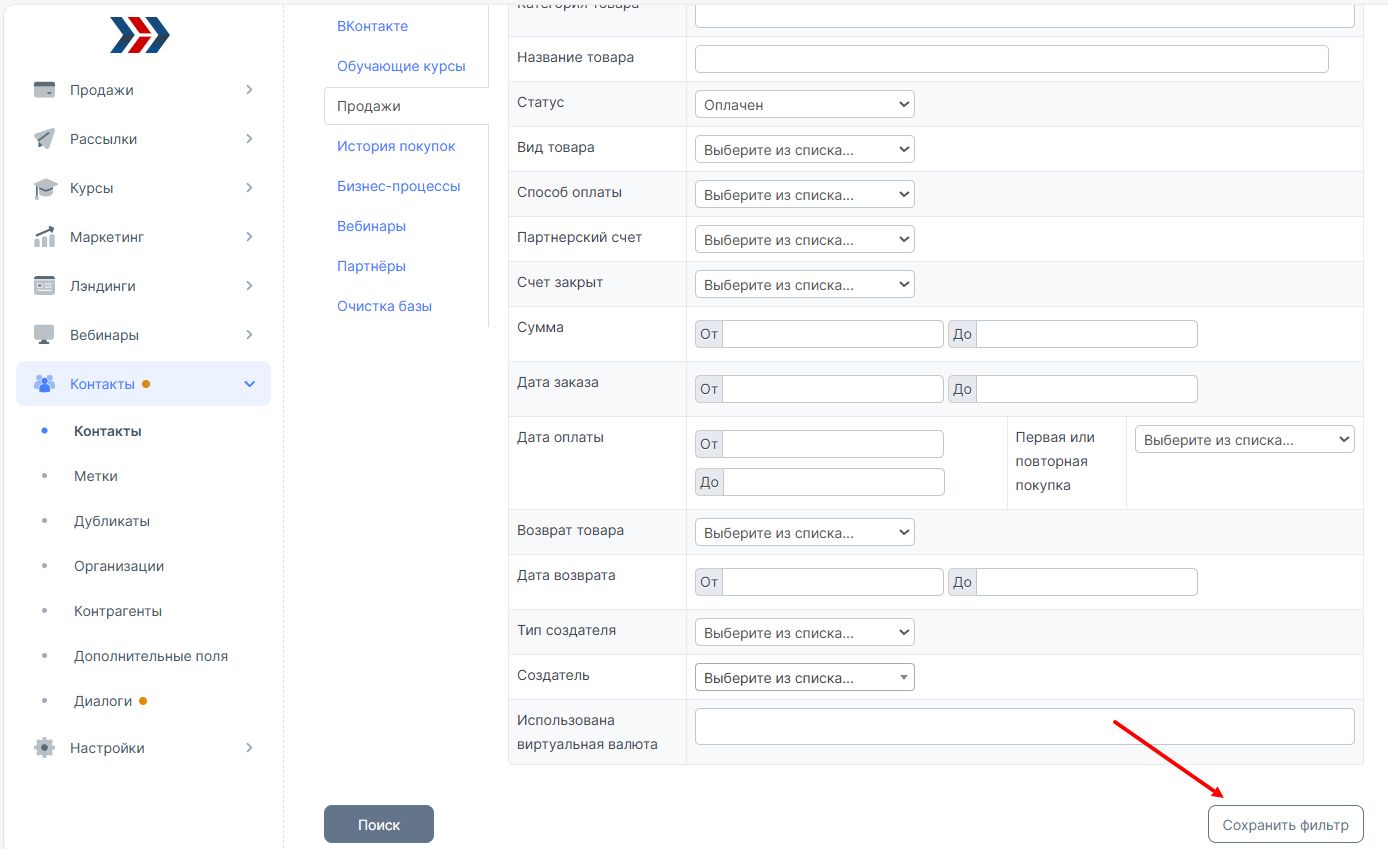Expand the Маркетинг sidebar chevron

pos(249,237)
